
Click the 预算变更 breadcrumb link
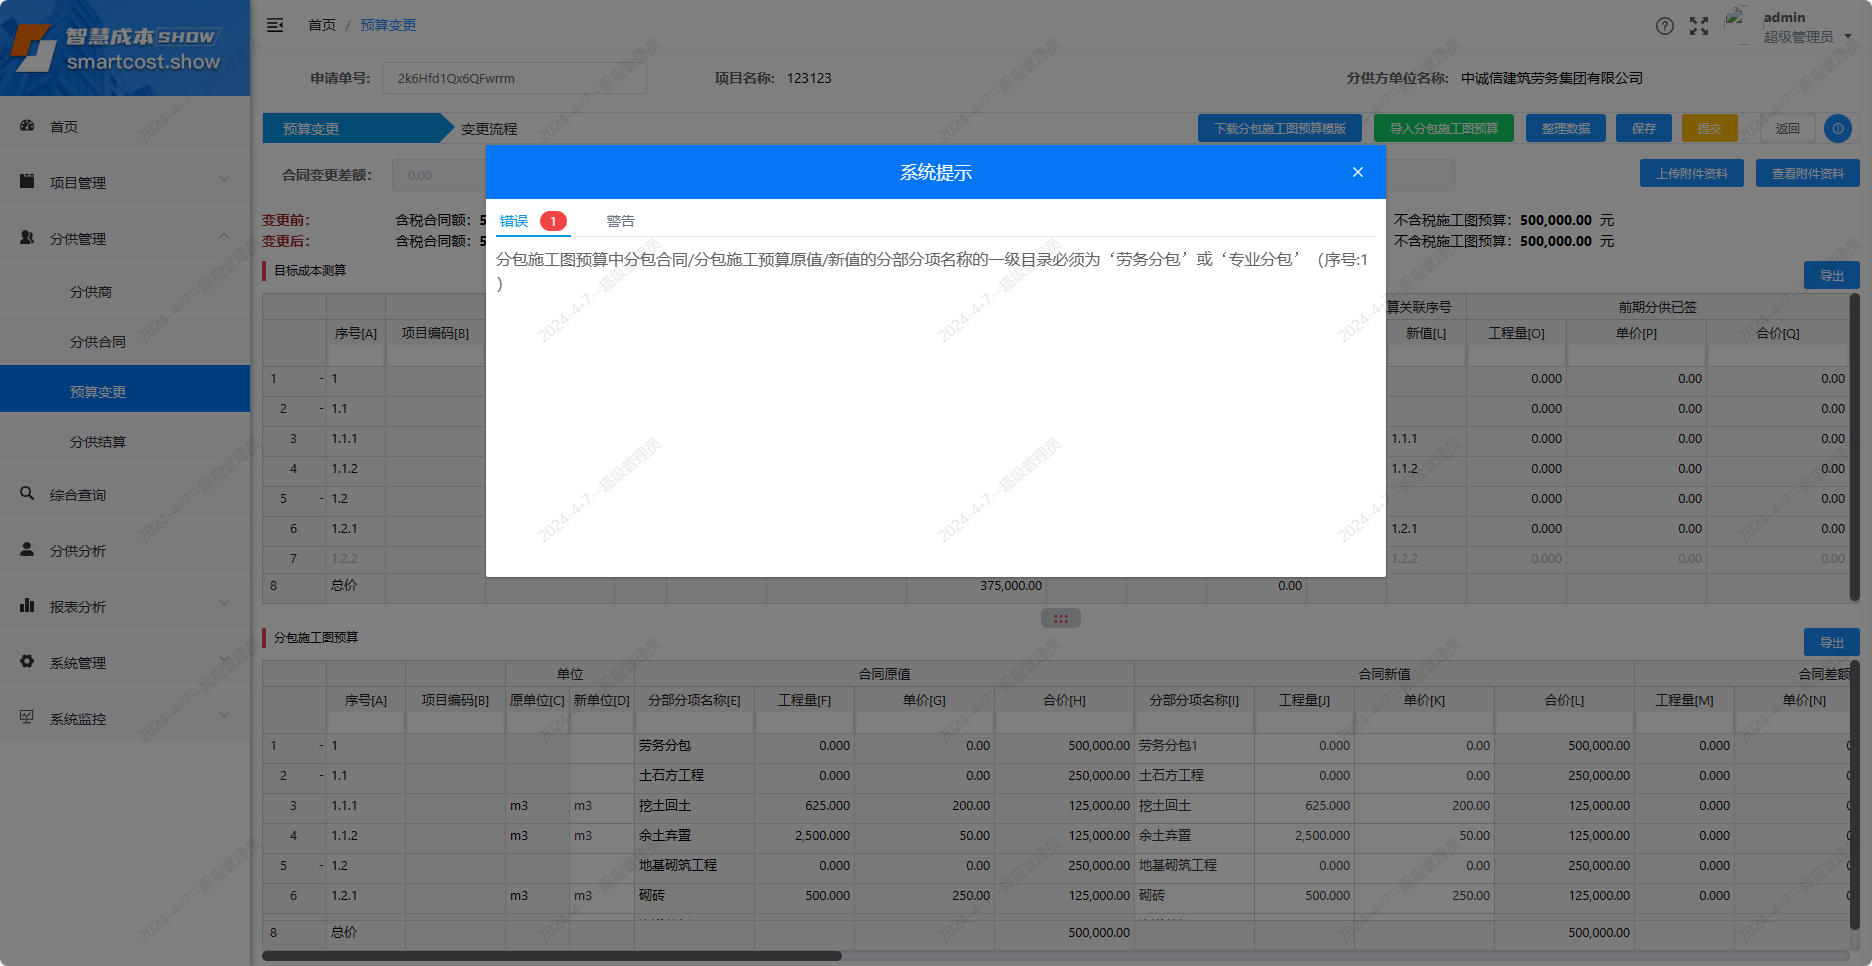pyautogui.click(x=388, y=24)
